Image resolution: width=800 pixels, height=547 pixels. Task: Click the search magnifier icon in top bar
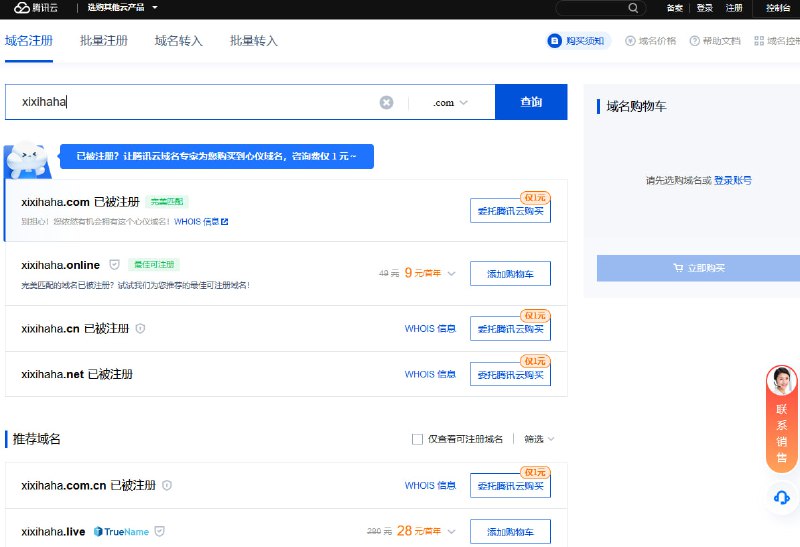click(x=633, y=8)
